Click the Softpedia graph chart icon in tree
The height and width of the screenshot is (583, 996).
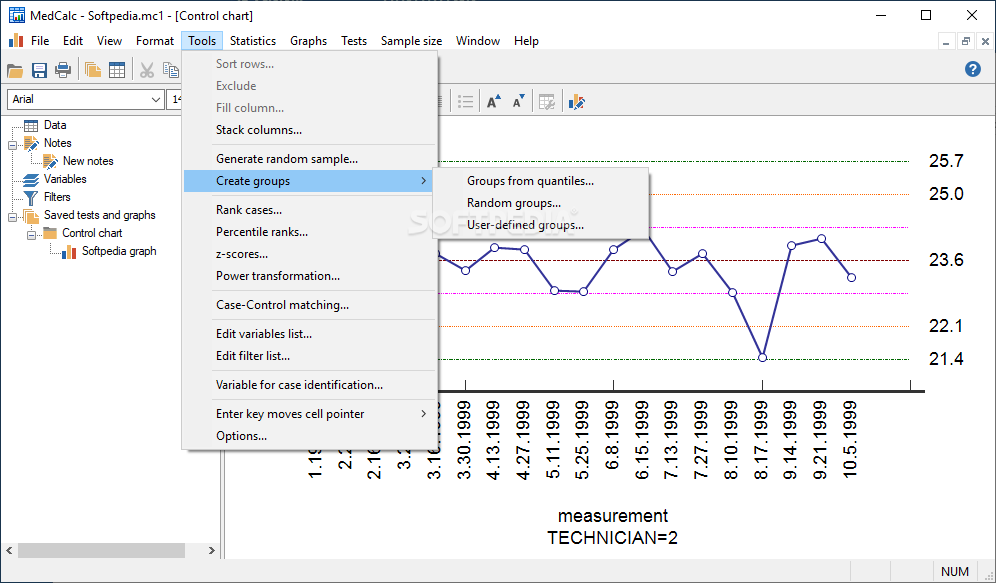point(69,251)
